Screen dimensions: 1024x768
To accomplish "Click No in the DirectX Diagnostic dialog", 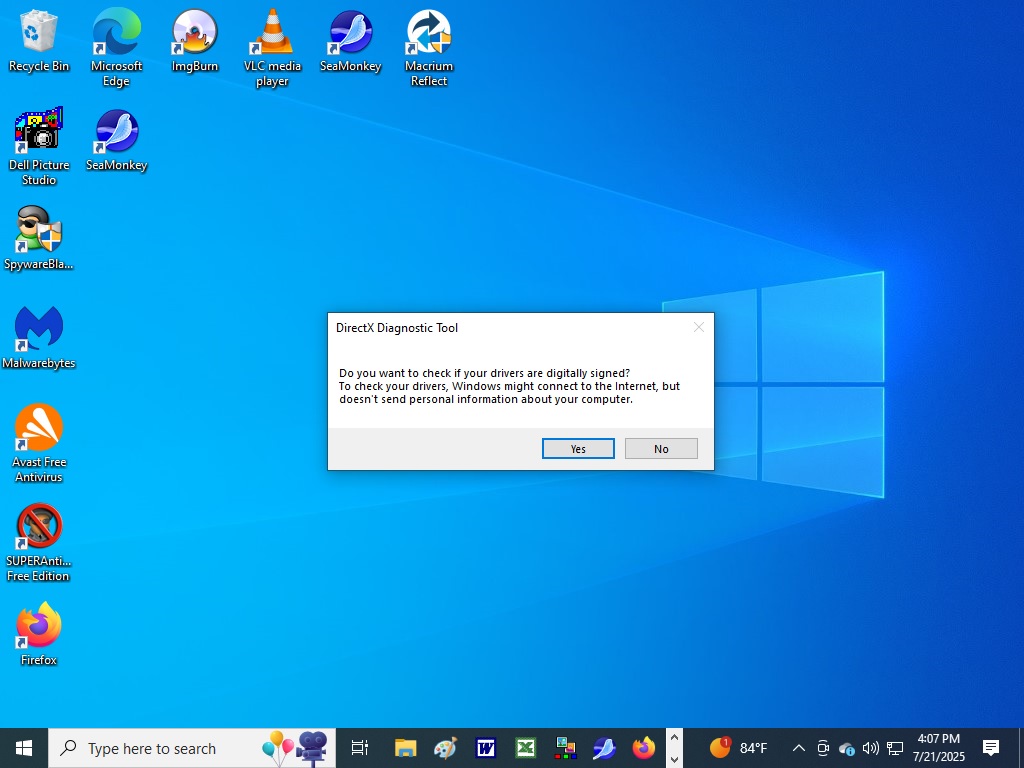I will (x=661, y=449).
